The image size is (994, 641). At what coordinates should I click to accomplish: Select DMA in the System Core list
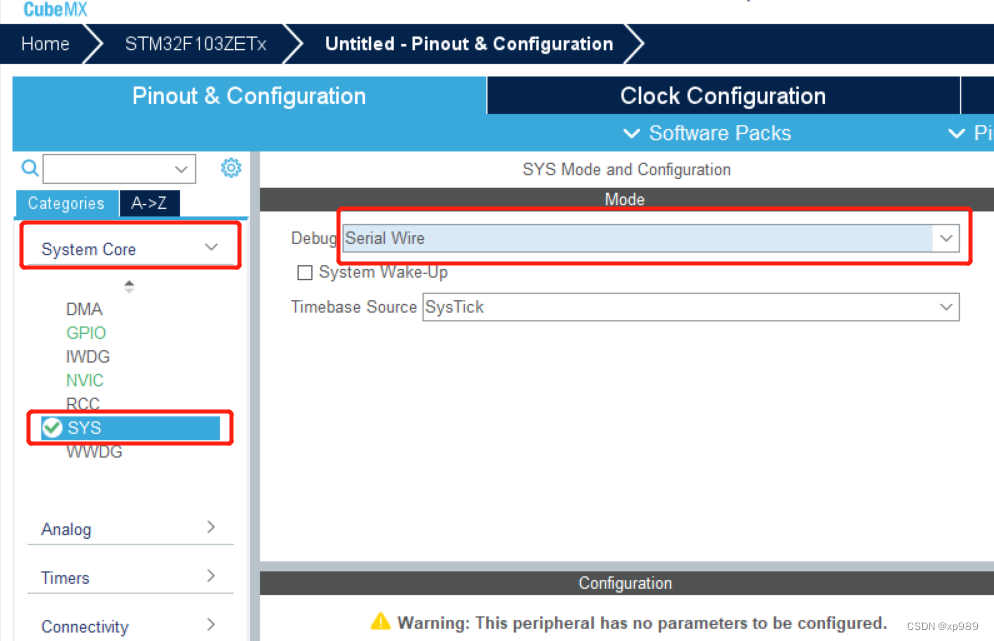pos(84,309)
